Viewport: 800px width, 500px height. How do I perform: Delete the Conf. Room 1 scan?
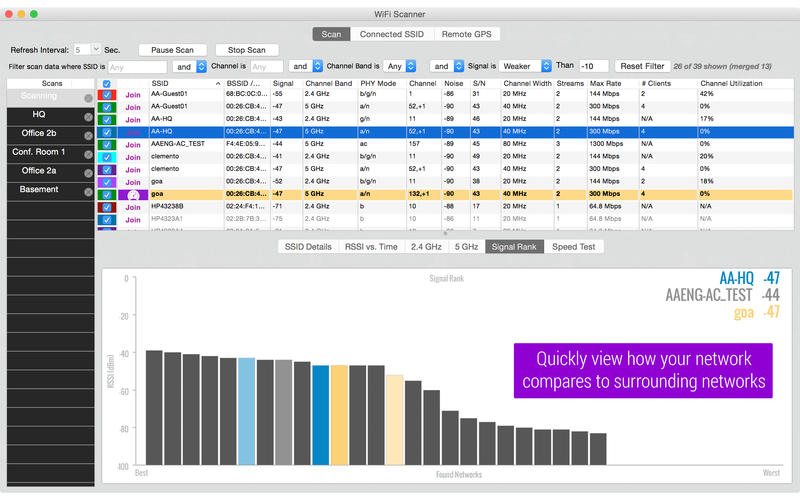tap(88, 153)
